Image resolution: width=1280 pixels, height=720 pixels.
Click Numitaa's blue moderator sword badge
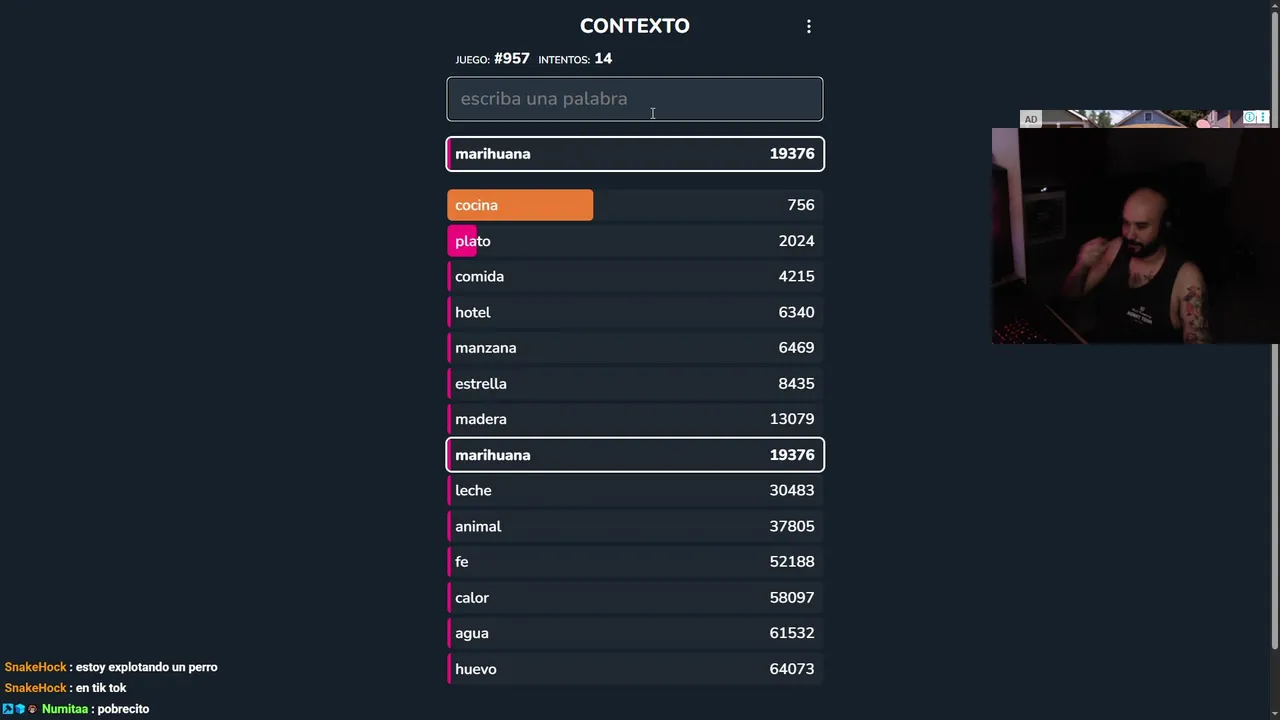pos(8,709)
